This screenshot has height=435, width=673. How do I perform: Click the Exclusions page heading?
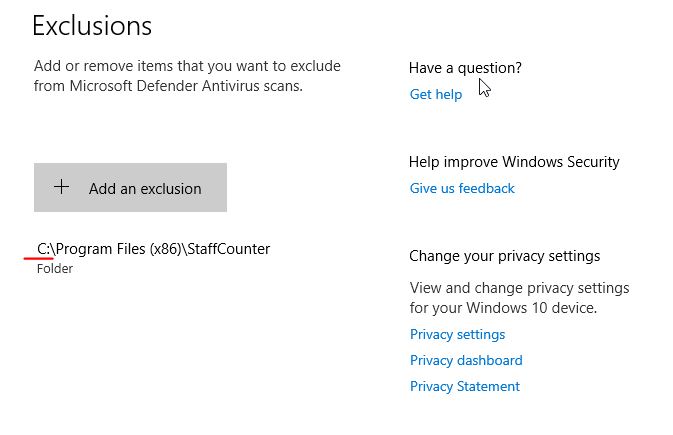point(92,26)
